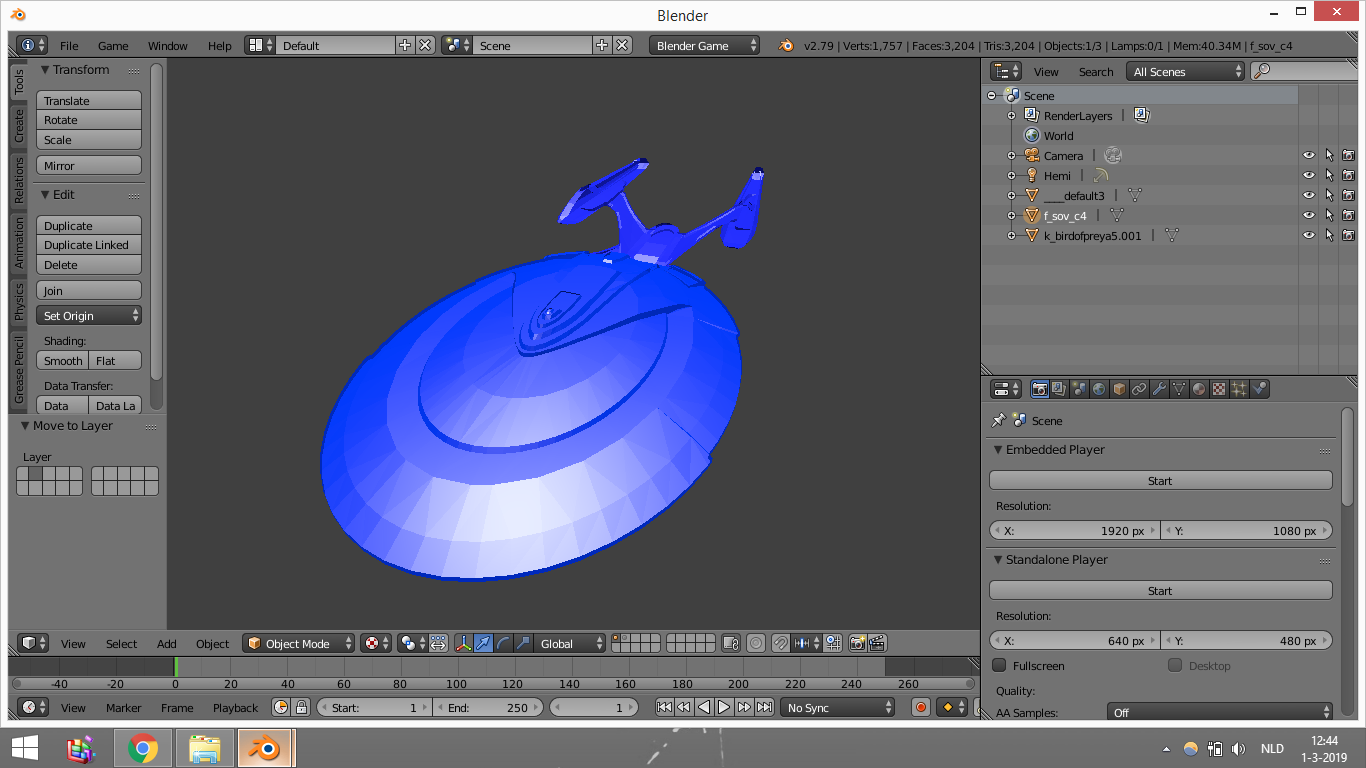Viewport: 1366px width, 768px height.
Task: Toggle the 3D manipulator widget icon
Action: (464, 643)
